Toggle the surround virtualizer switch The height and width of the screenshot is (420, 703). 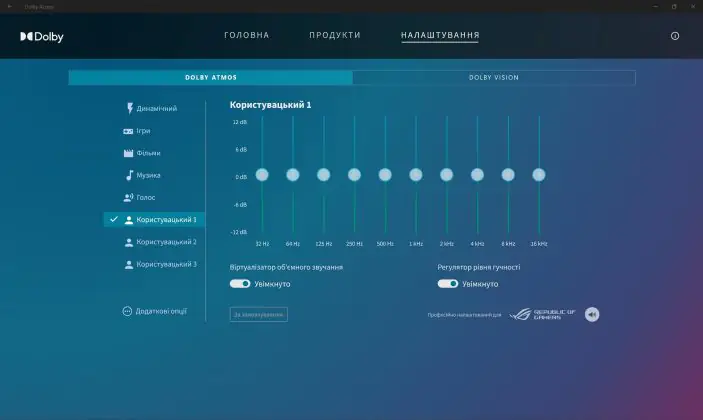click(x=240, y=284)
